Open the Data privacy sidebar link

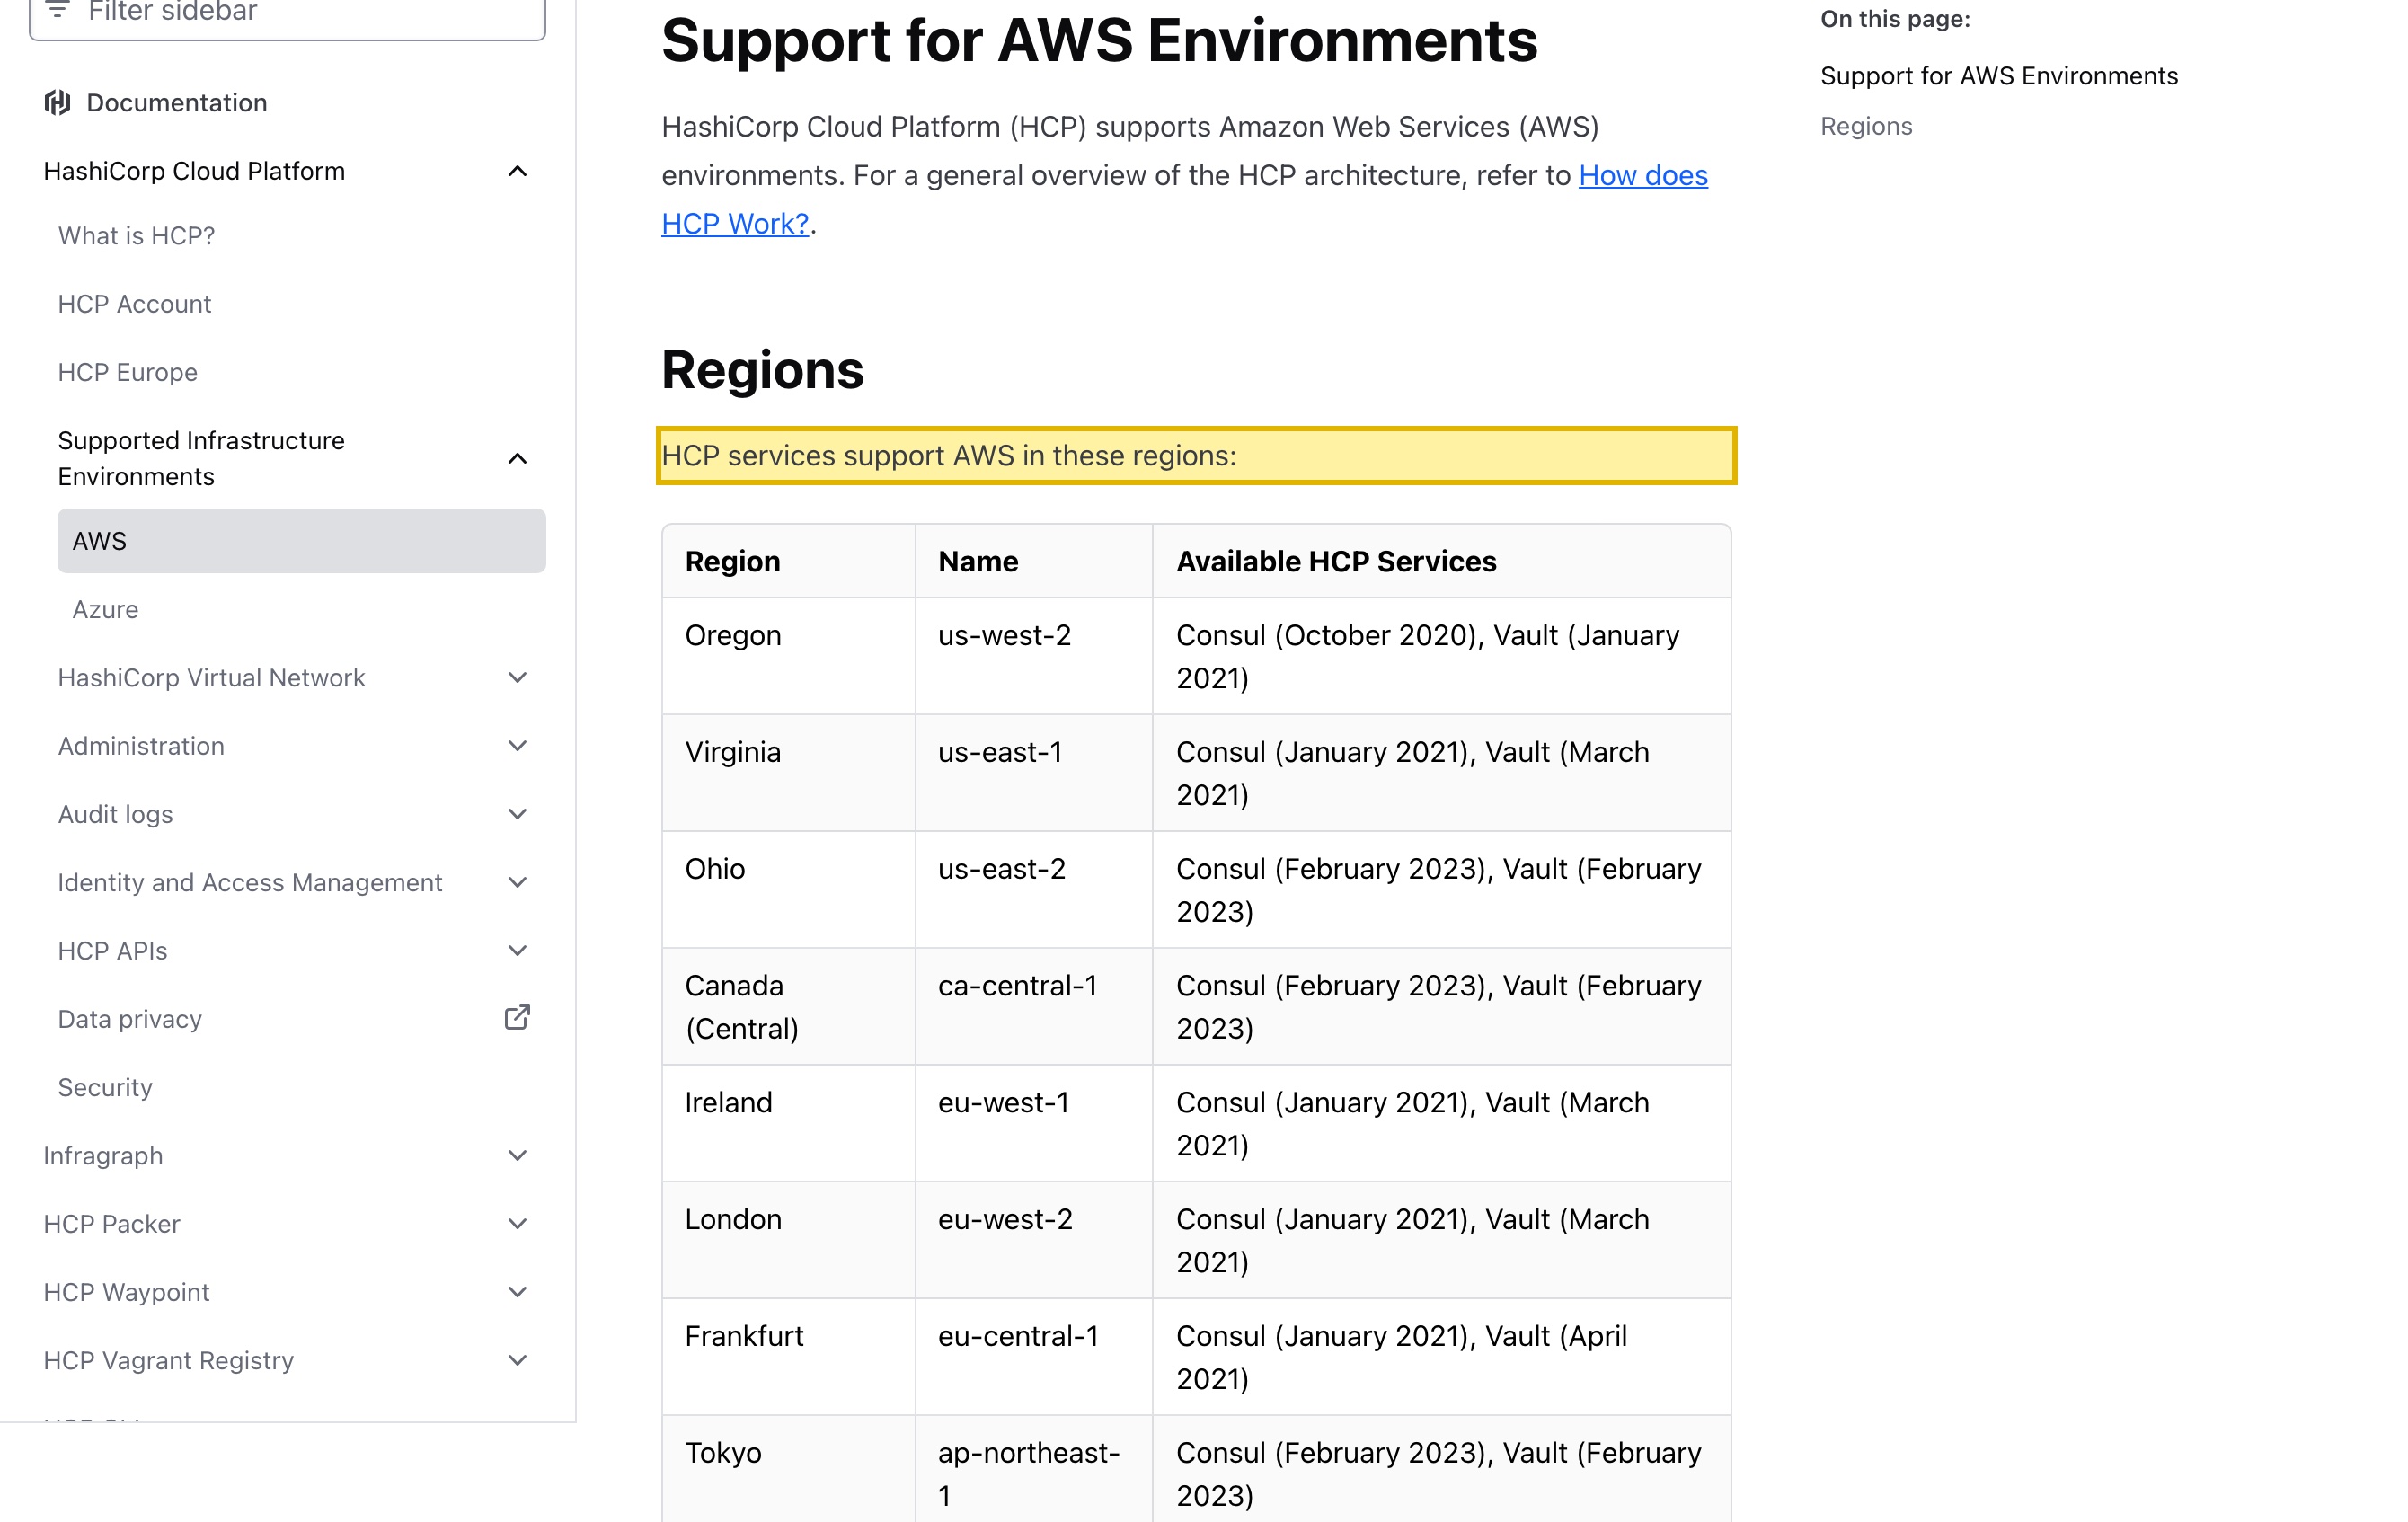coord(130,1019)
